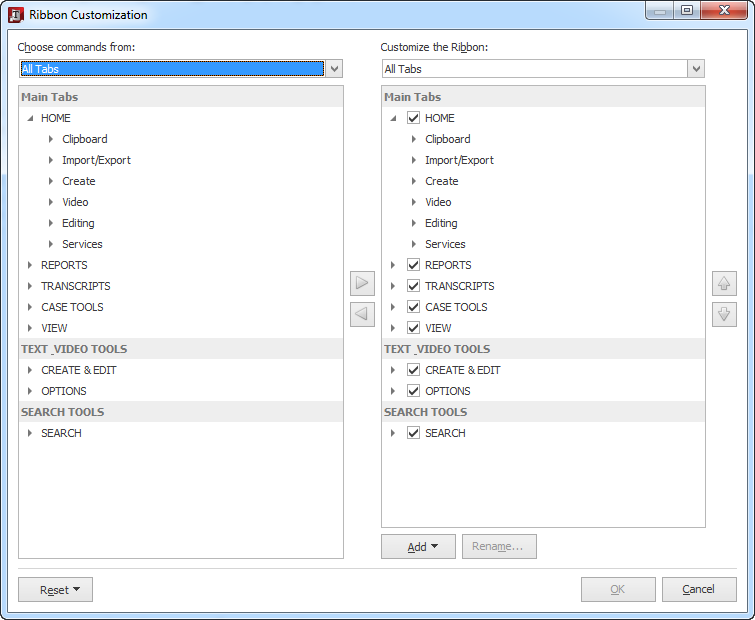
Task: Uncheck the REPORTS tab checkbox
Action: tap(413, 265)
